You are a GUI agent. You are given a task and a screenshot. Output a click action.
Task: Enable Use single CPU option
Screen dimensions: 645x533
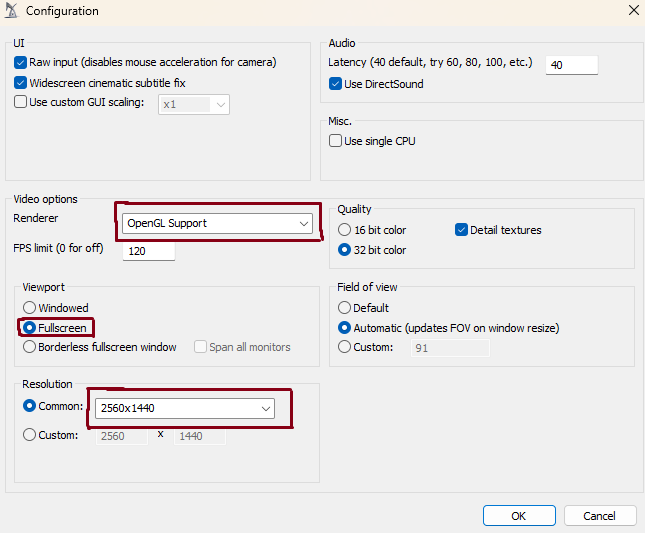[335, 141]
